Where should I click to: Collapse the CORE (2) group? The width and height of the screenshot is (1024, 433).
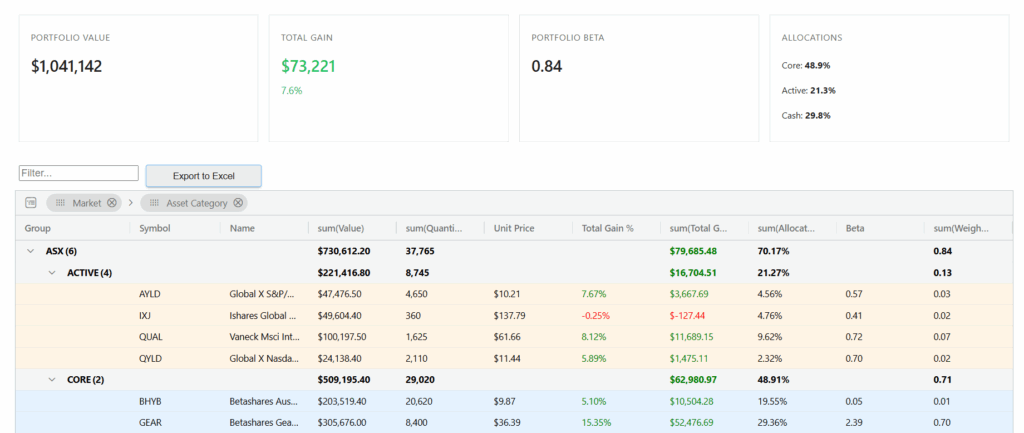point(52,379)
